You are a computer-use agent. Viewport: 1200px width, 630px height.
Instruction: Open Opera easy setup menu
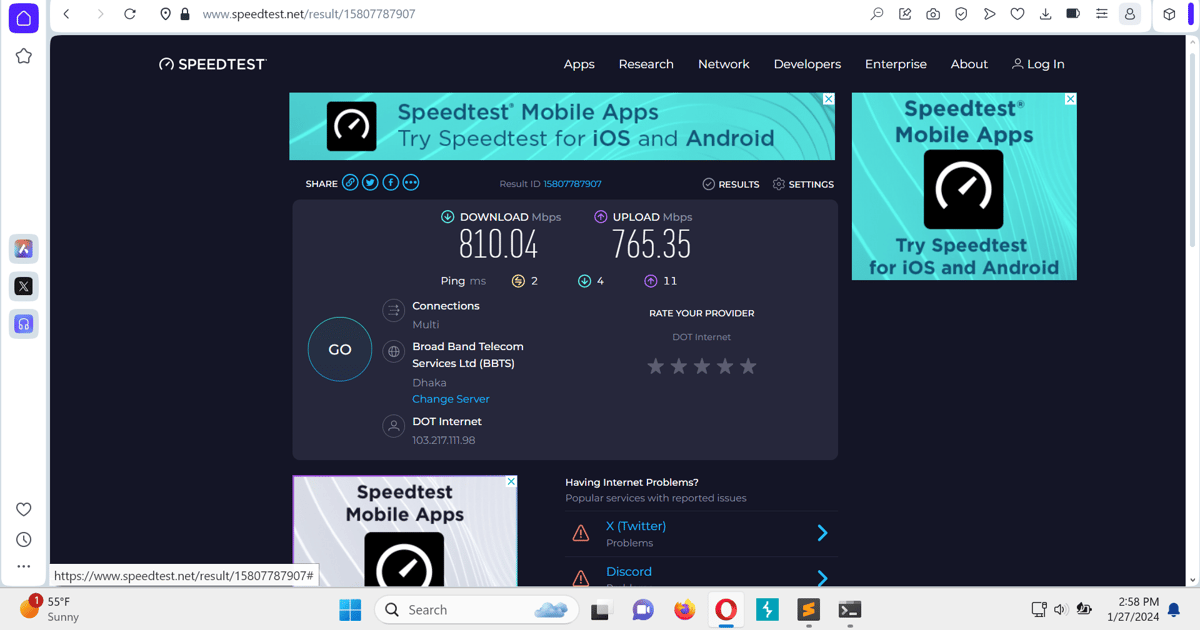tap(1101, 14)
